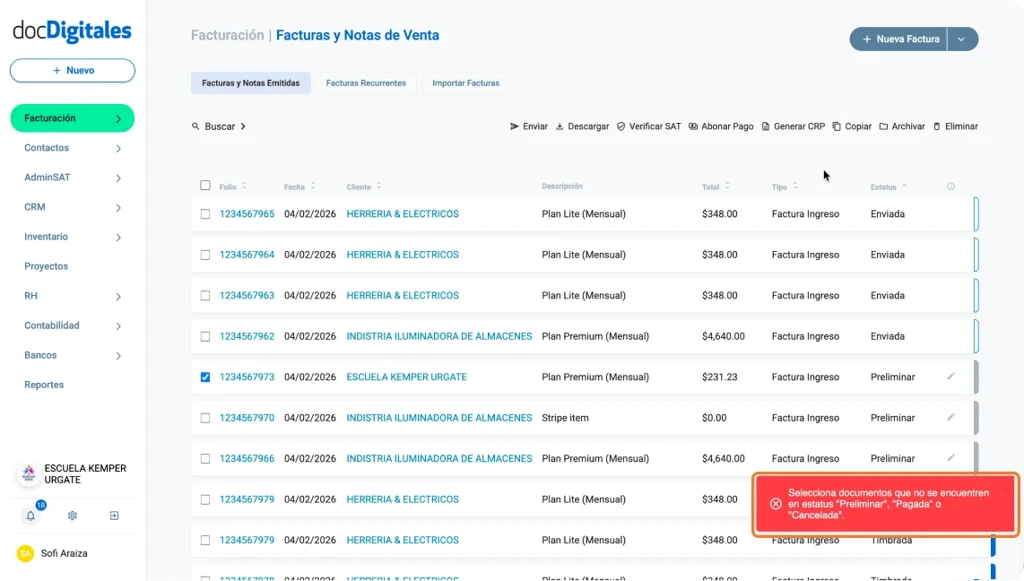Open client link ESCUELA KEMPER URGATE in table

[406, 377]
